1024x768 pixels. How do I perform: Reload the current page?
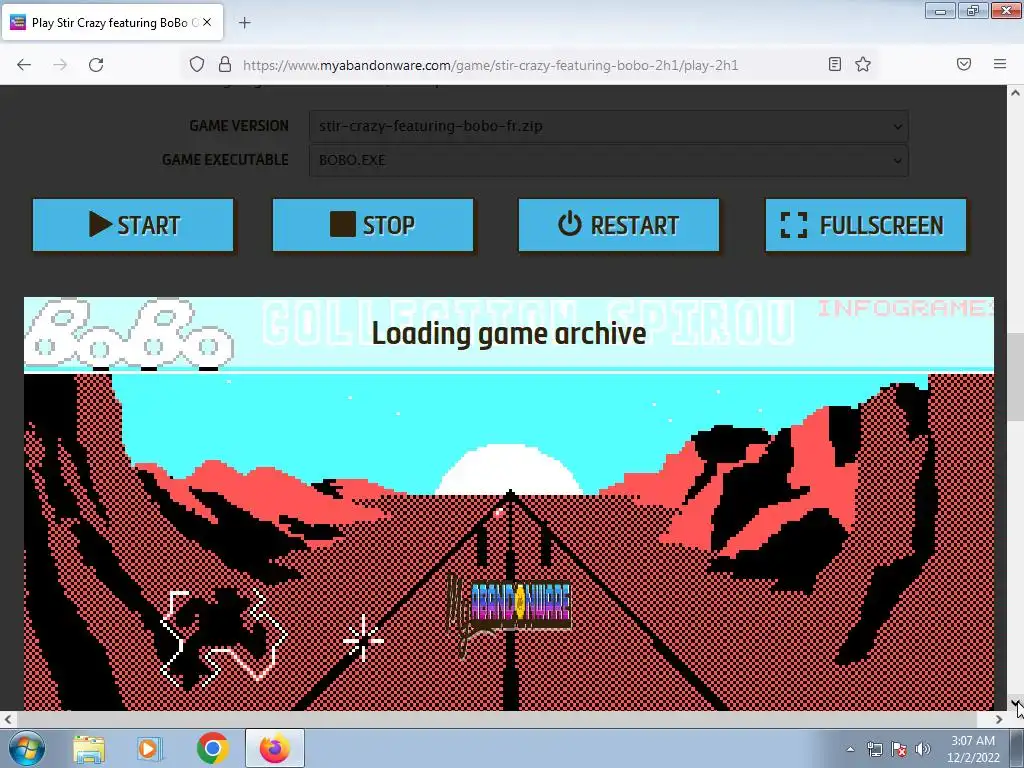[96, 65]
